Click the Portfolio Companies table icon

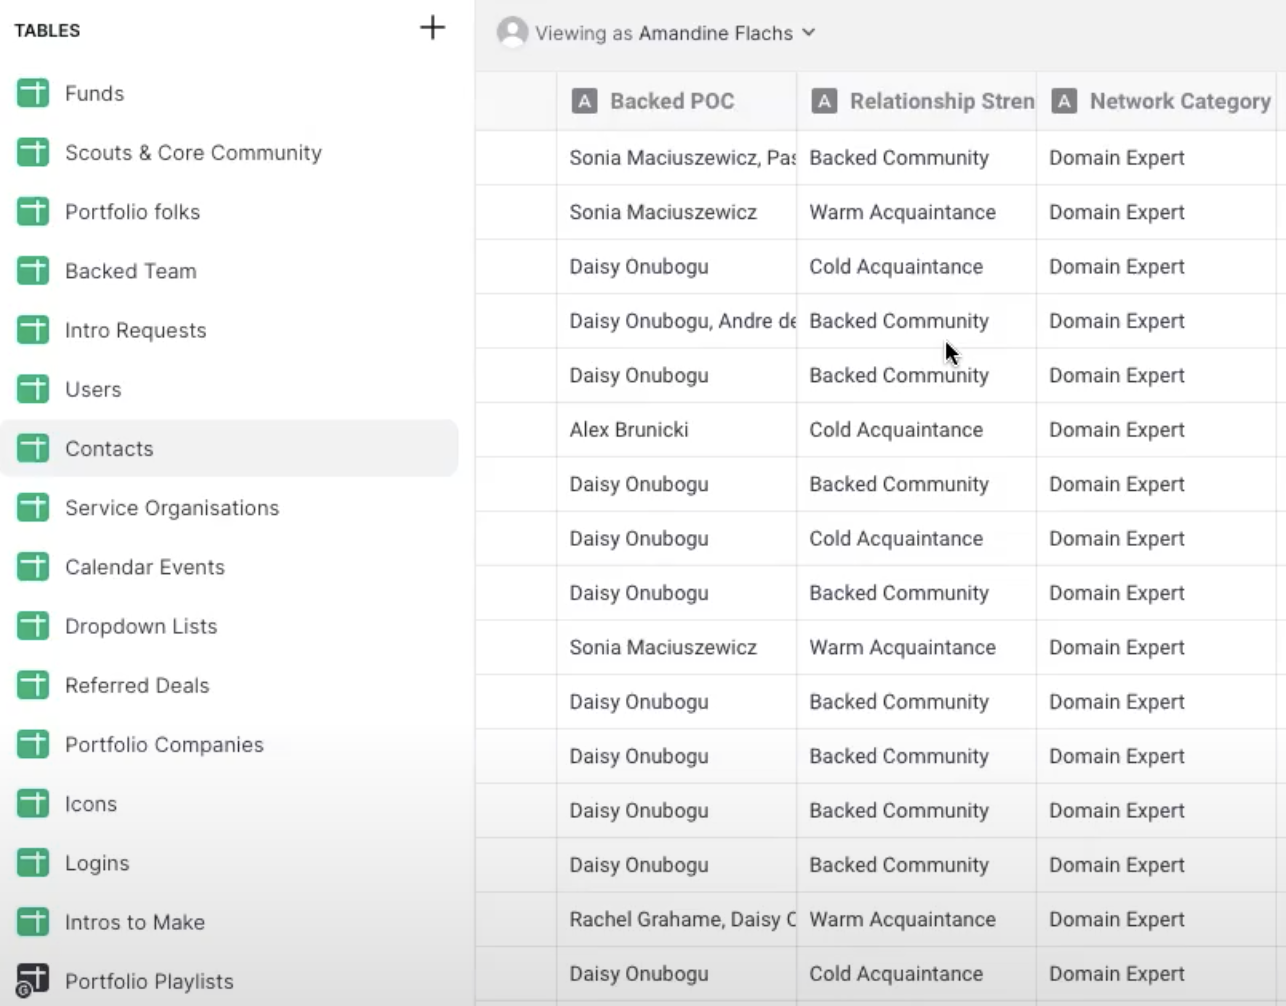[x=33, y=744]
